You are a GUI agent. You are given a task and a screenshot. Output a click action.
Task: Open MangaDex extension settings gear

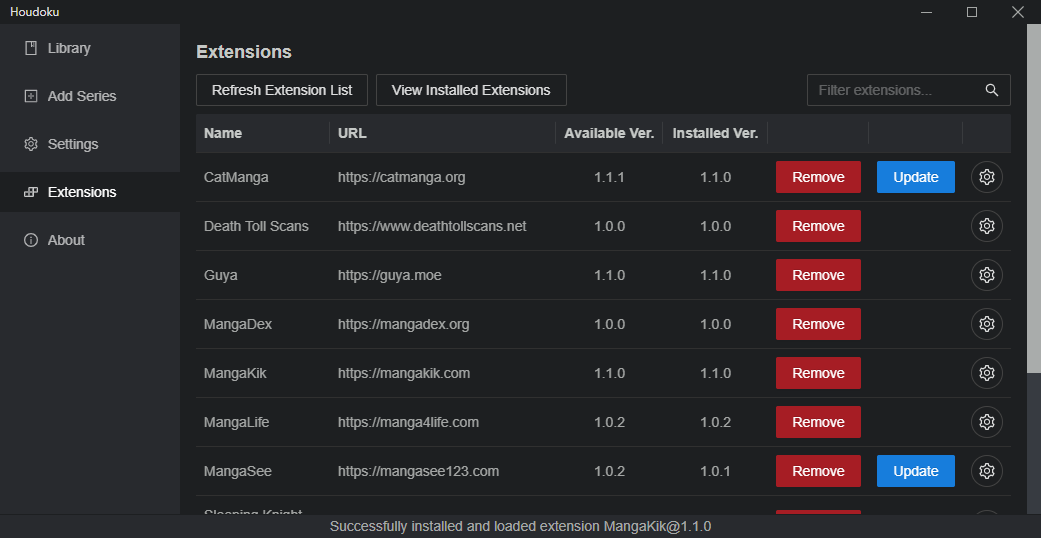tap(987, 324)
